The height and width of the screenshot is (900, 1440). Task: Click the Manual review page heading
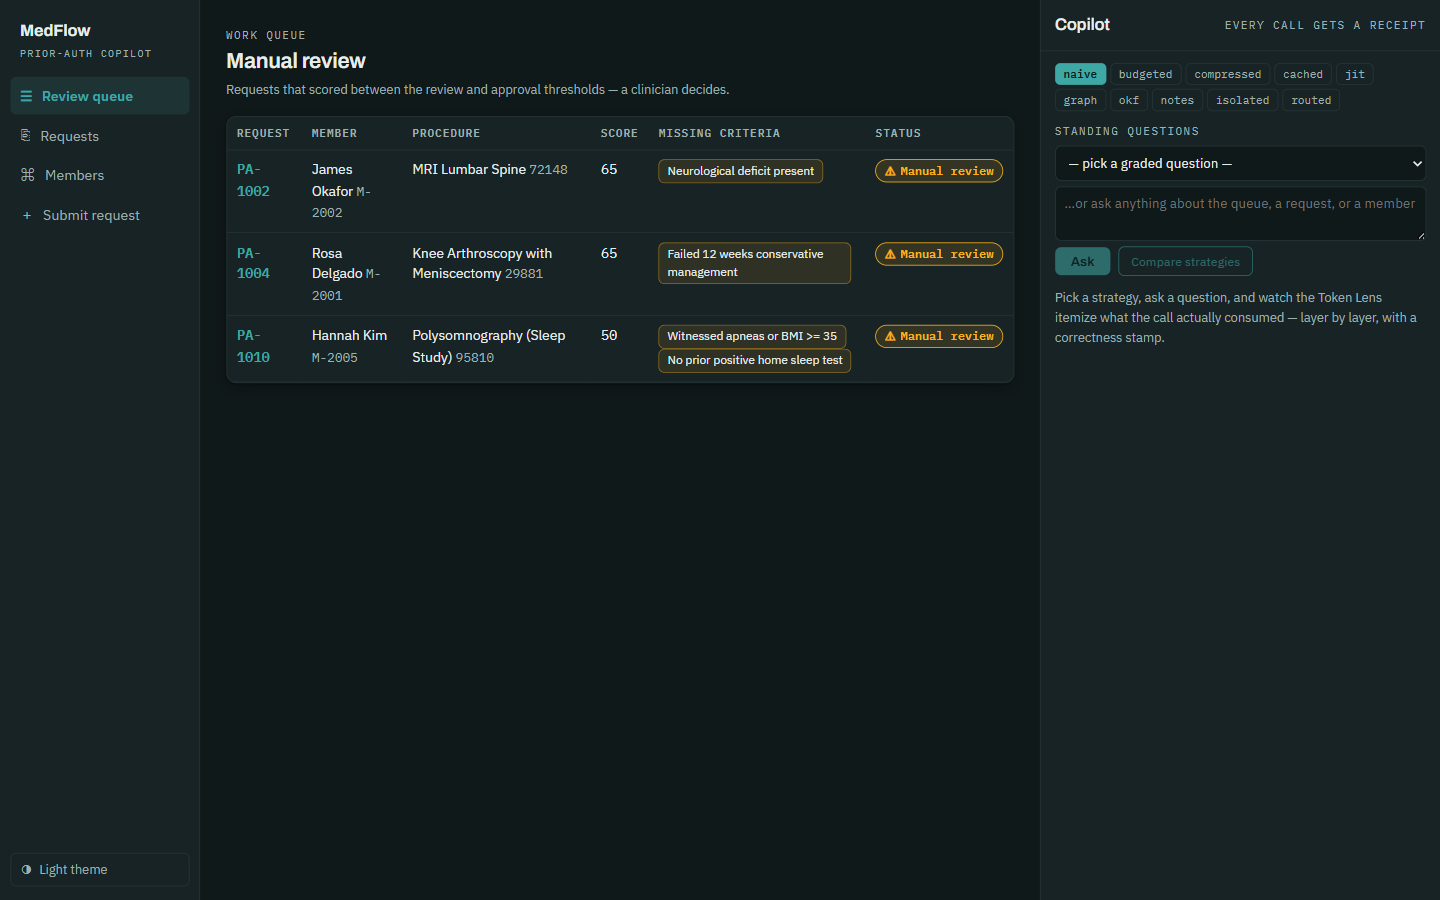(296, 61)
